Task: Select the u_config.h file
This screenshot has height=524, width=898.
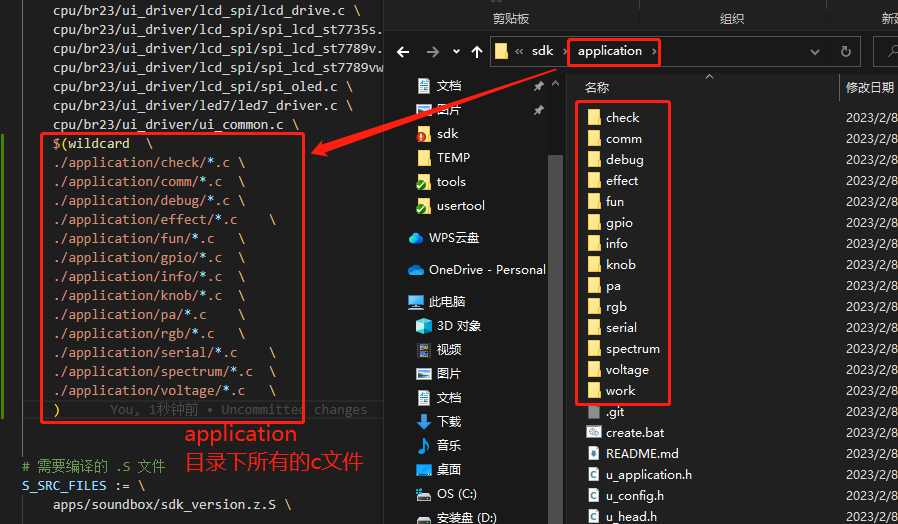Action: tap(626, 496)
